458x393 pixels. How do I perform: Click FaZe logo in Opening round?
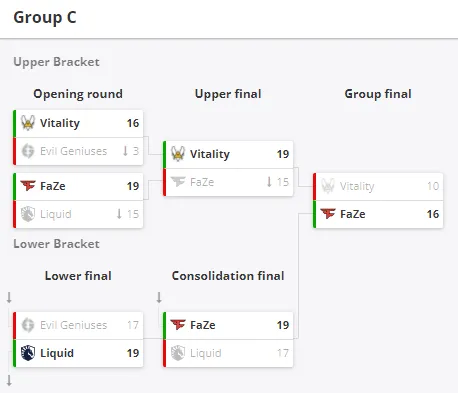coord(28,186)
